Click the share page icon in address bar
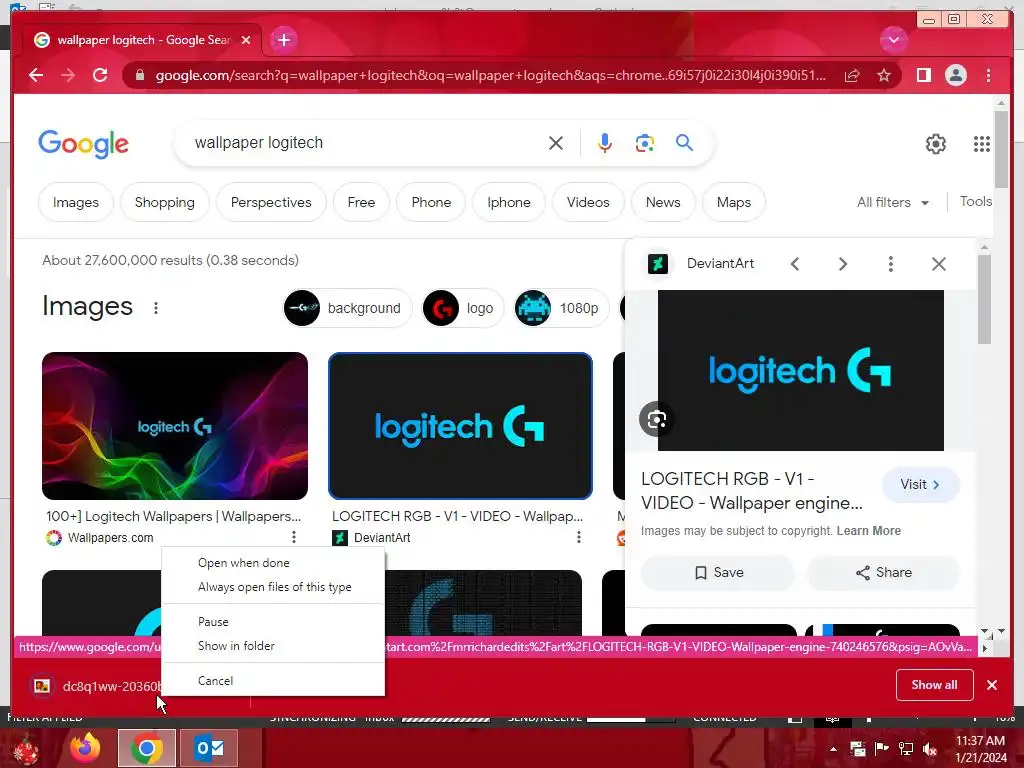Screen dimensions: 1024x768 (x=852, y=75)
